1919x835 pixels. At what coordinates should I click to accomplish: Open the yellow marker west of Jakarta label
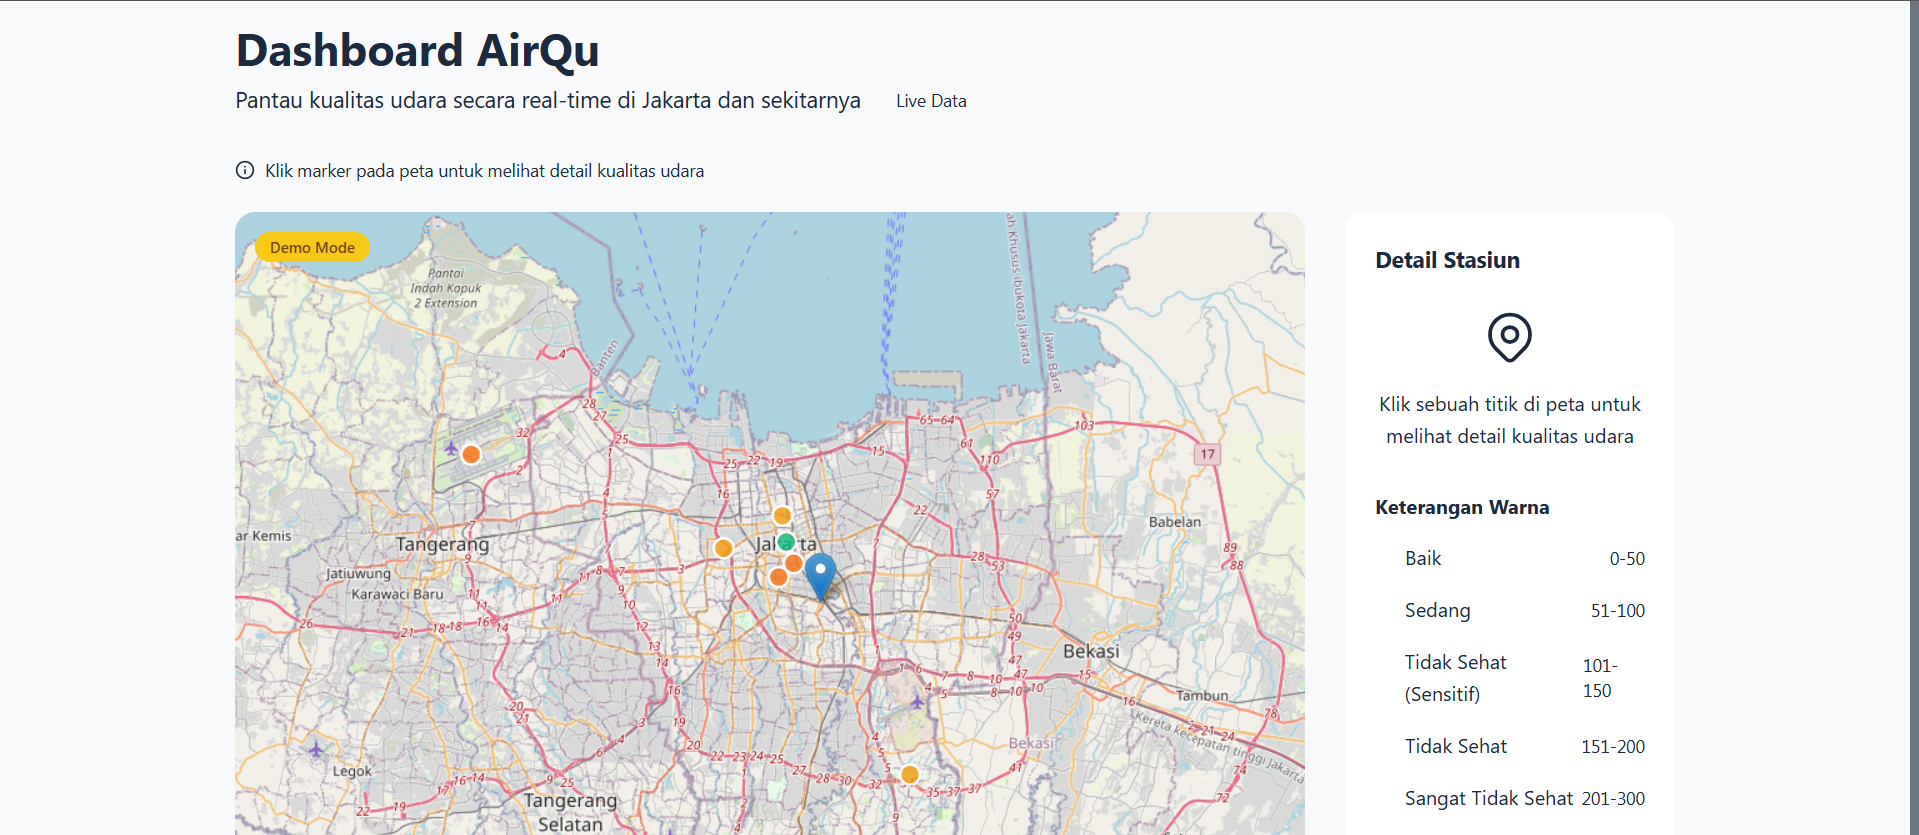coord(723,548)
